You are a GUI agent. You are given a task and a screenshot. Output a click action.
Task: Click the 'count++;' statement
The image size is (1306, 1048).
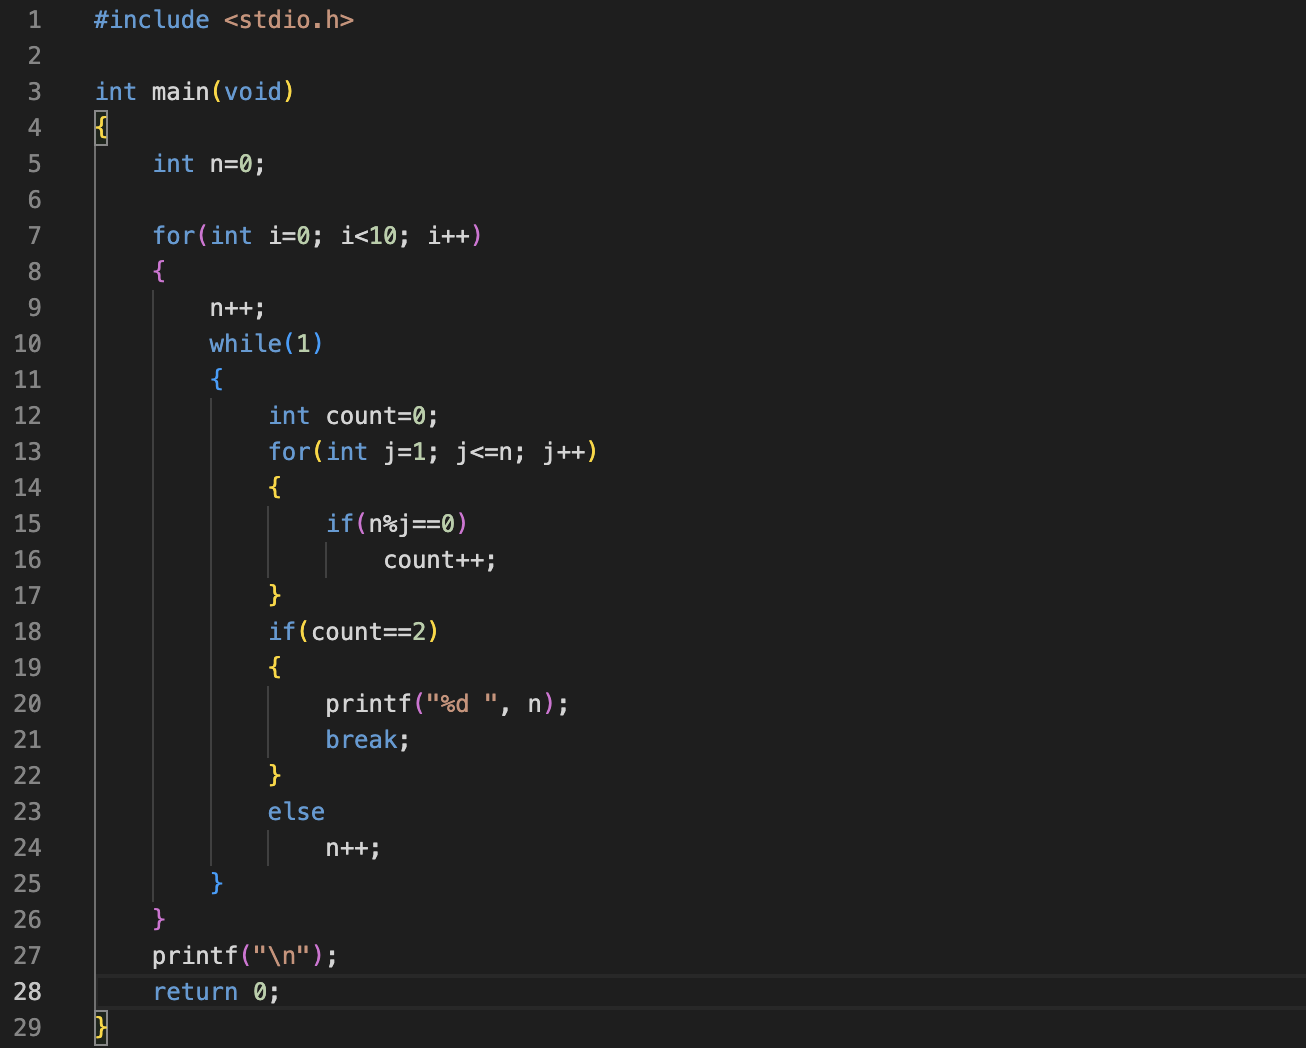[440, 560]
